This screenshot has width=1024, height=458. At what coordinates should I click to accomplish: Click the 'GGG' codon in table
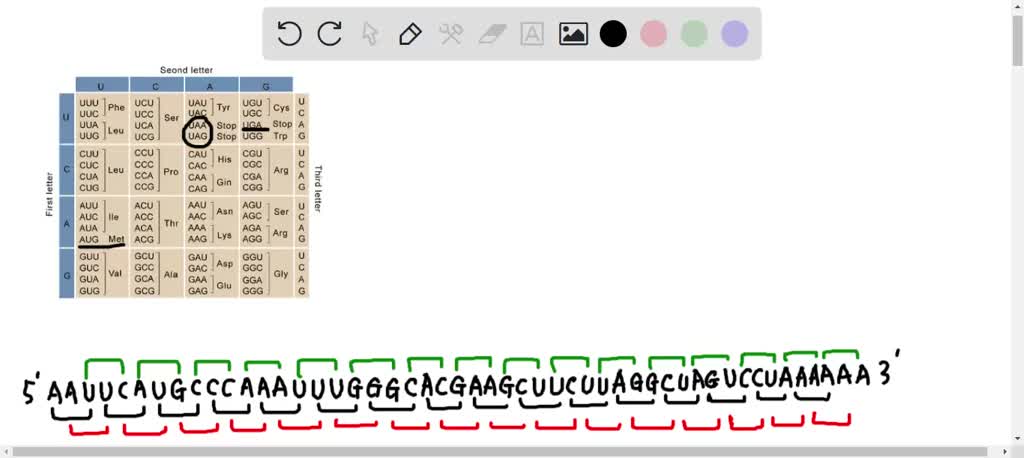[252, 291]
